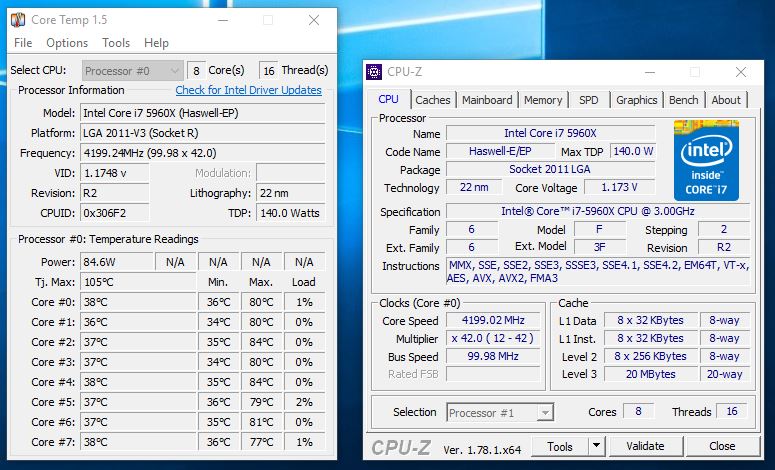Screen dimensions: 775x470
Task: Click the Frequency field 4199.24MHz
Action: pos(203,153)
